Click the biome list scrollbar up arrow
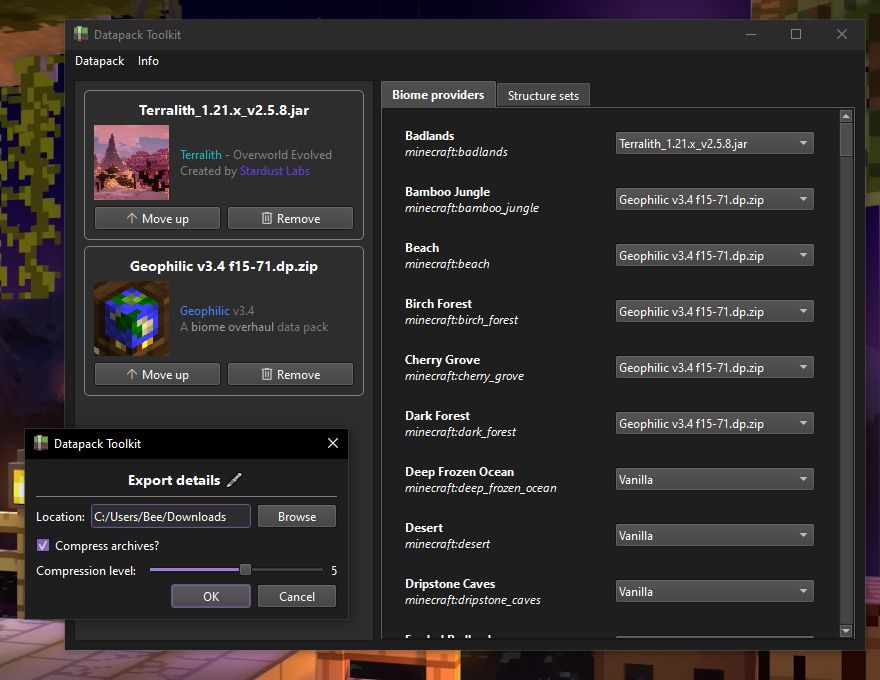Viewport: 880px width, 680px height. pyautogui.click(x=846, y=116)
